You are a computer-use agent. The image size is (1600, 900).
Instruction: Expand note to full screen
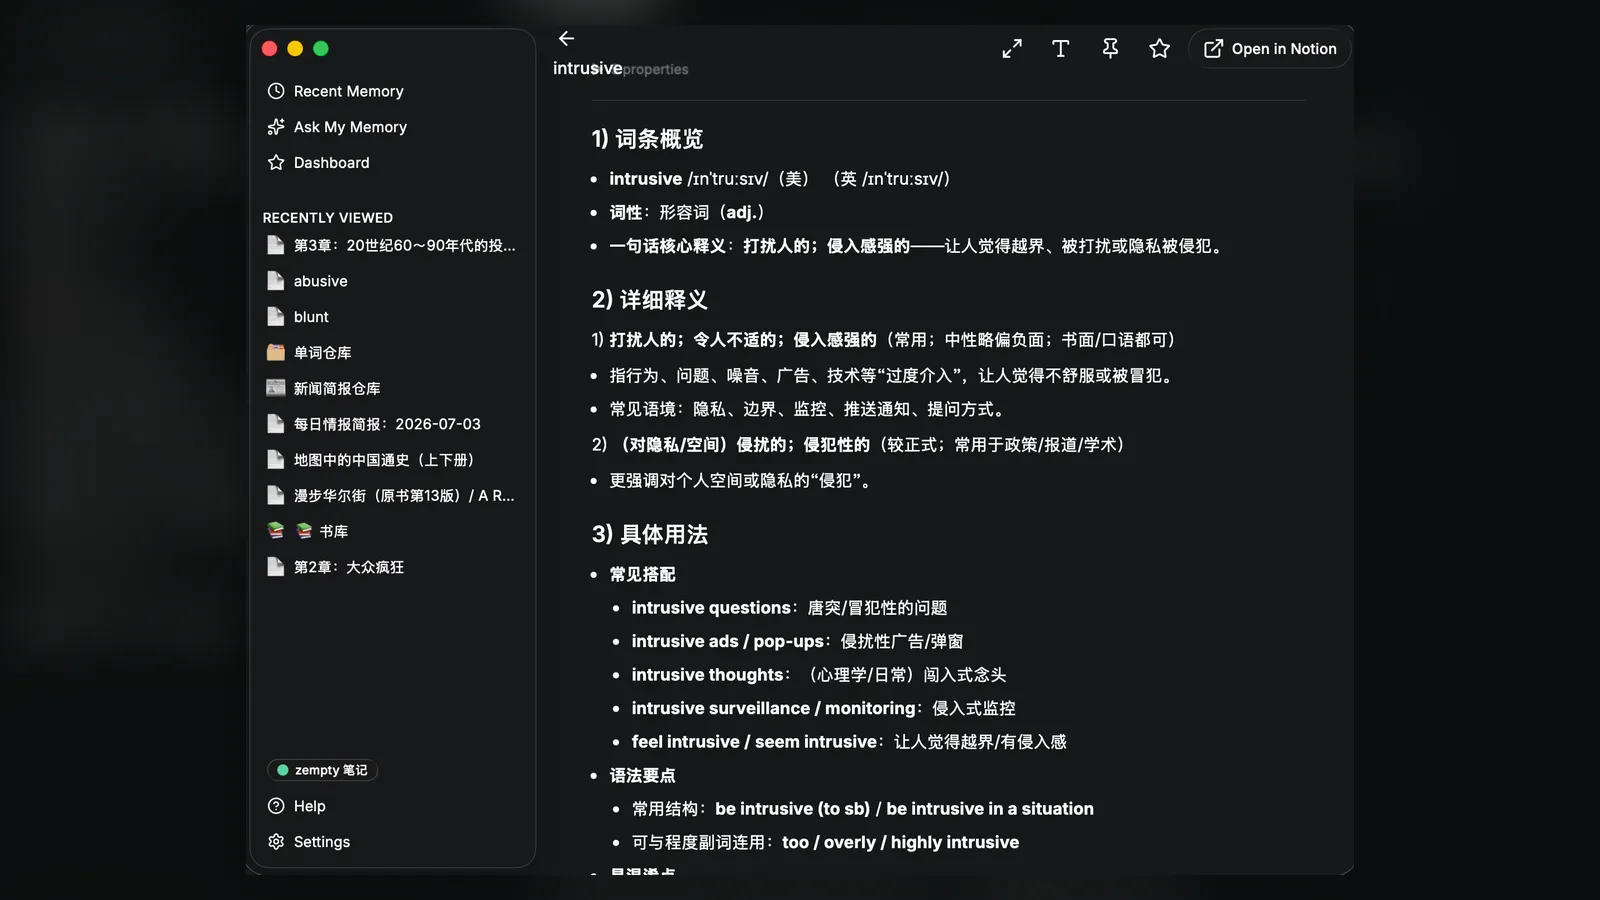[x=1012, y=48]
